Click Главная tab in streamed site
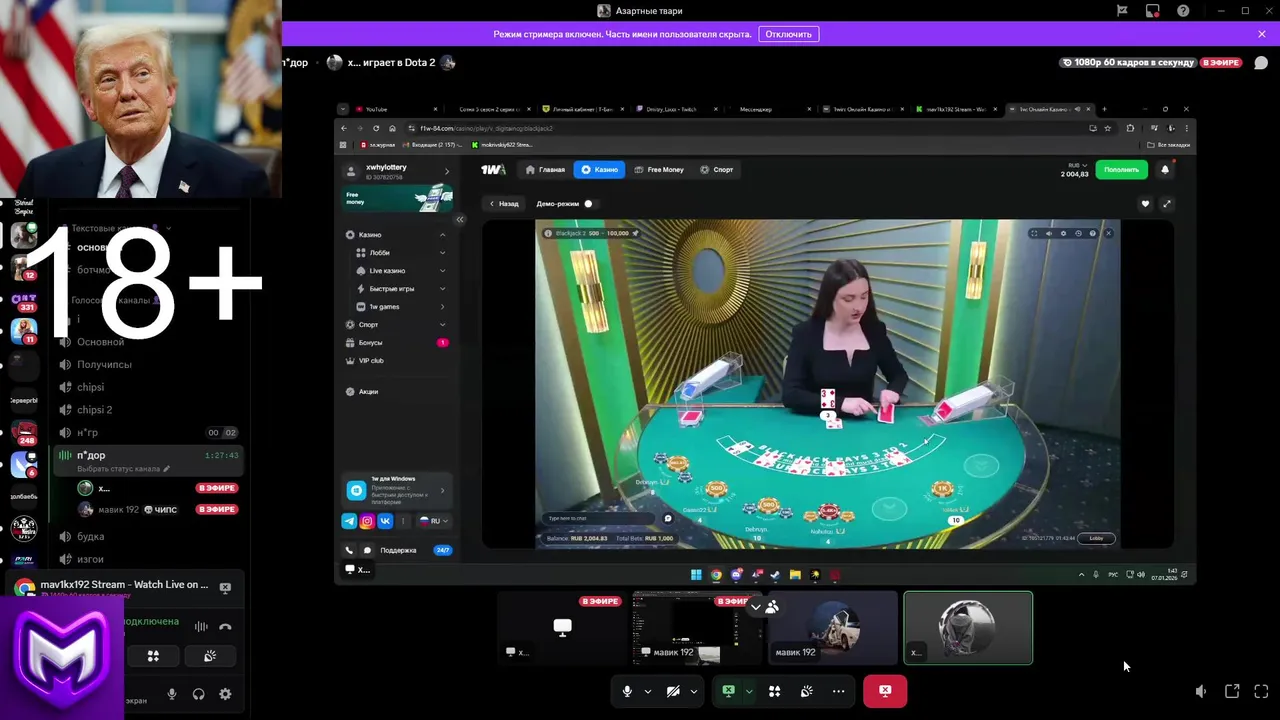 click(546, 170)
